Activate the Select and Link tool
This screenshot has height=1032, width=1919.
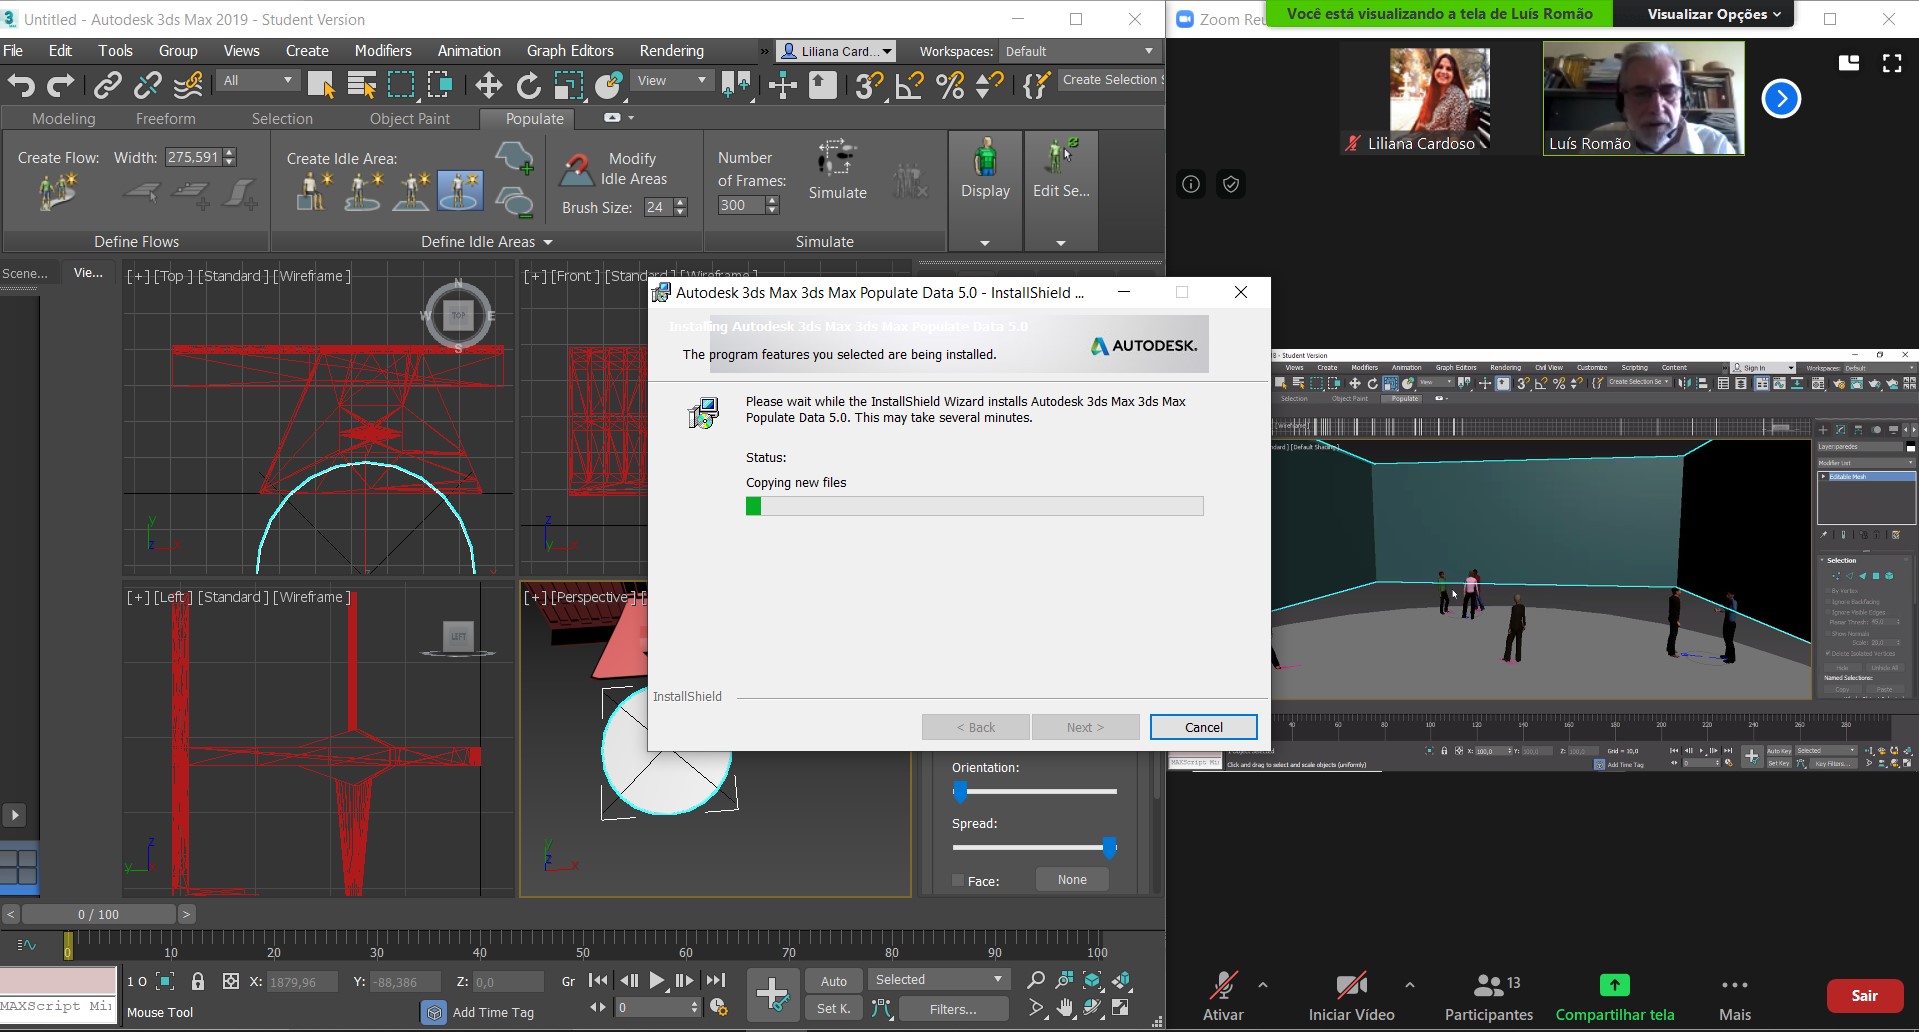tap(107, 86)
